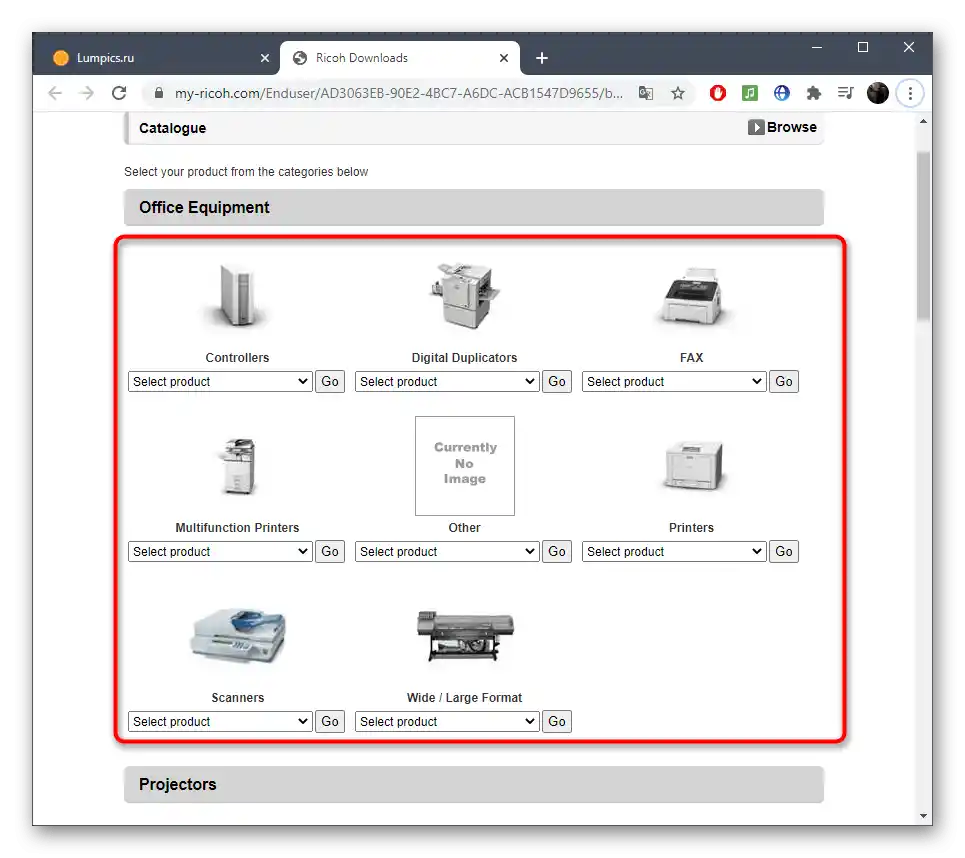965x858 pixels.
Task: Click the padlock site info icon
Action: 159,93
